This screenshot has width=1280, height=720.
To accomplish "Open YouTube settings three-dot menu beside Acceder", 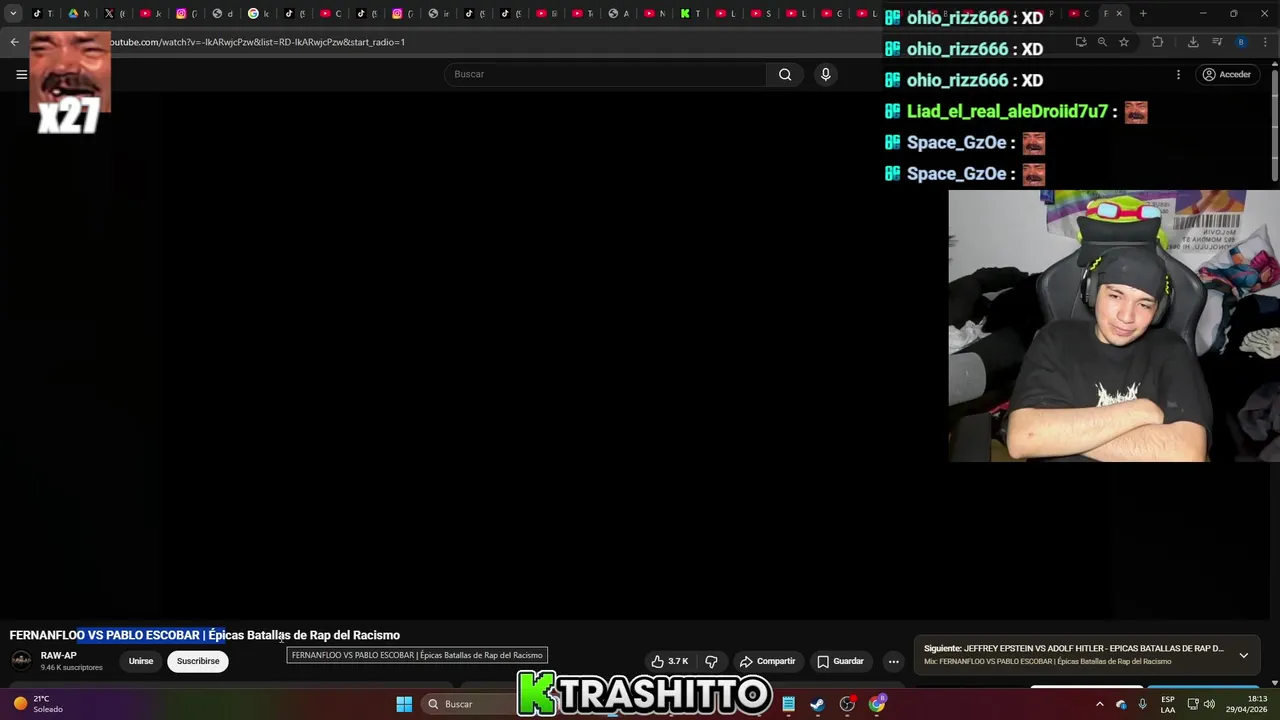I will (x=1178, y=74).
